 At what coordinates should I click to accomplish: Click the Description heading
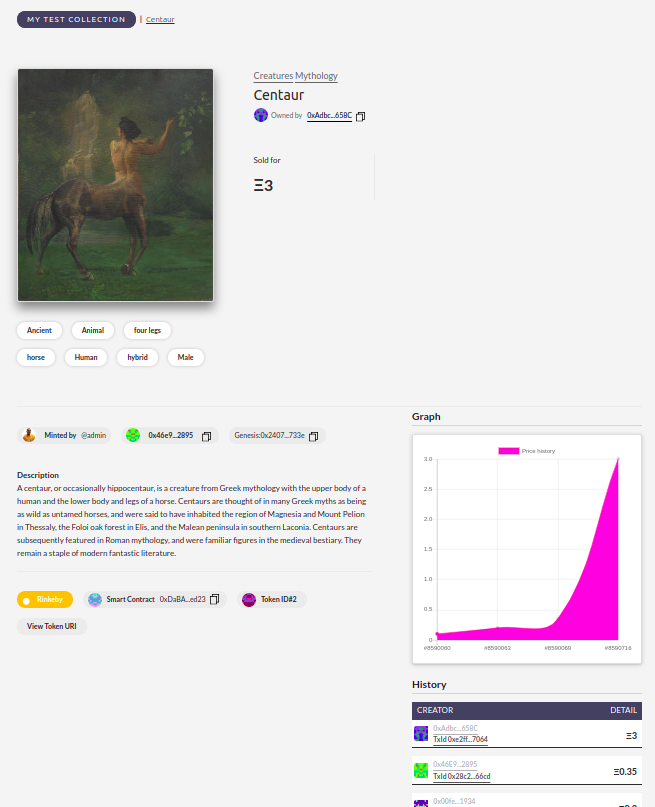(x=38, y=475)
